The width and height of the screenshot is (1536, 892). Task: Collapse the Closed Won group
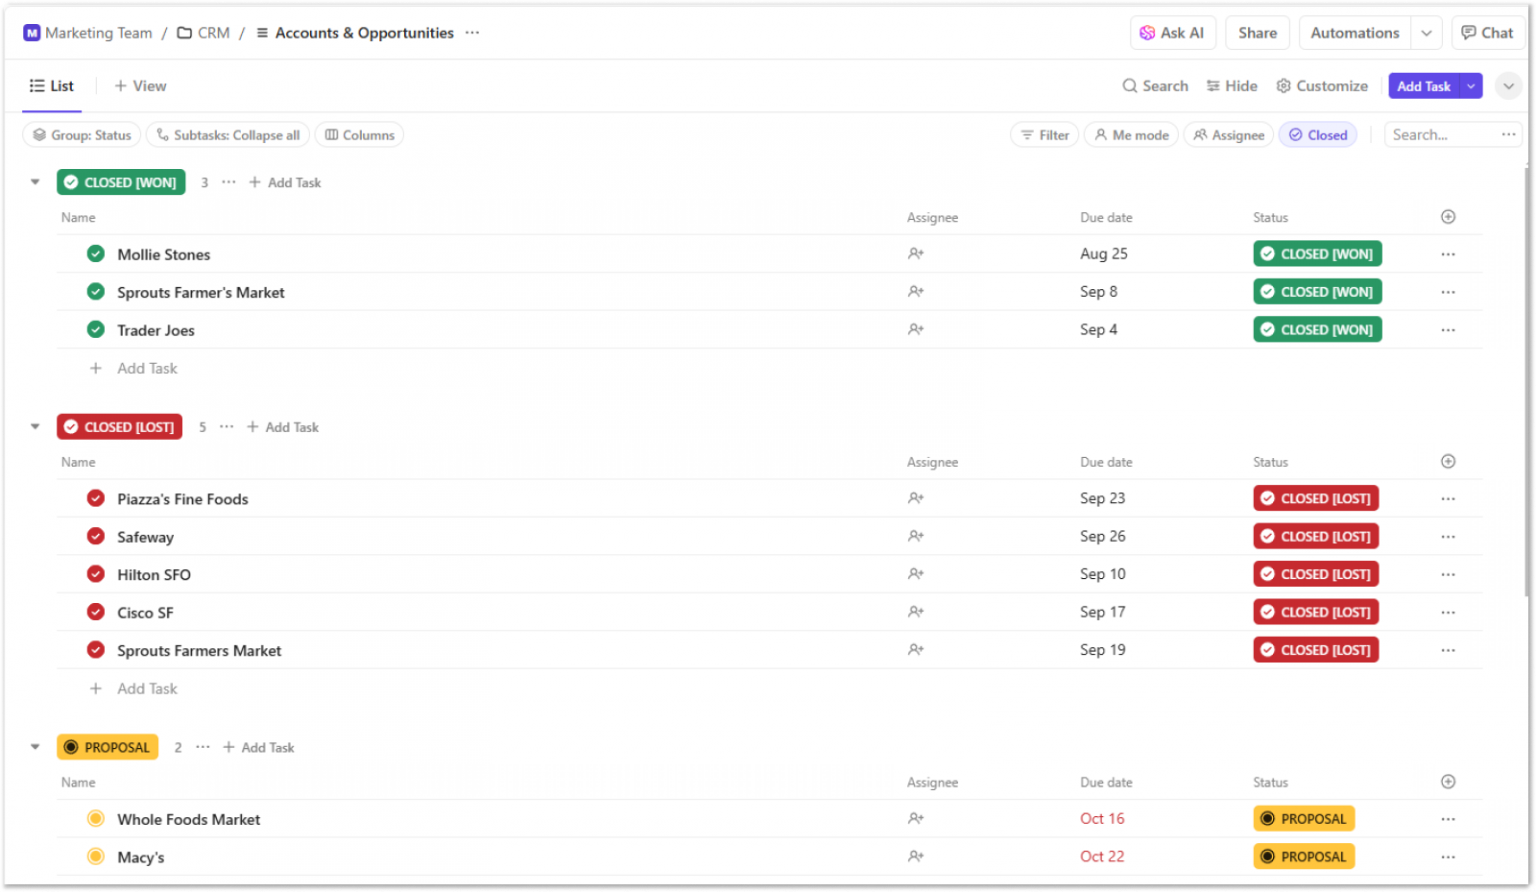coord(35,182)
